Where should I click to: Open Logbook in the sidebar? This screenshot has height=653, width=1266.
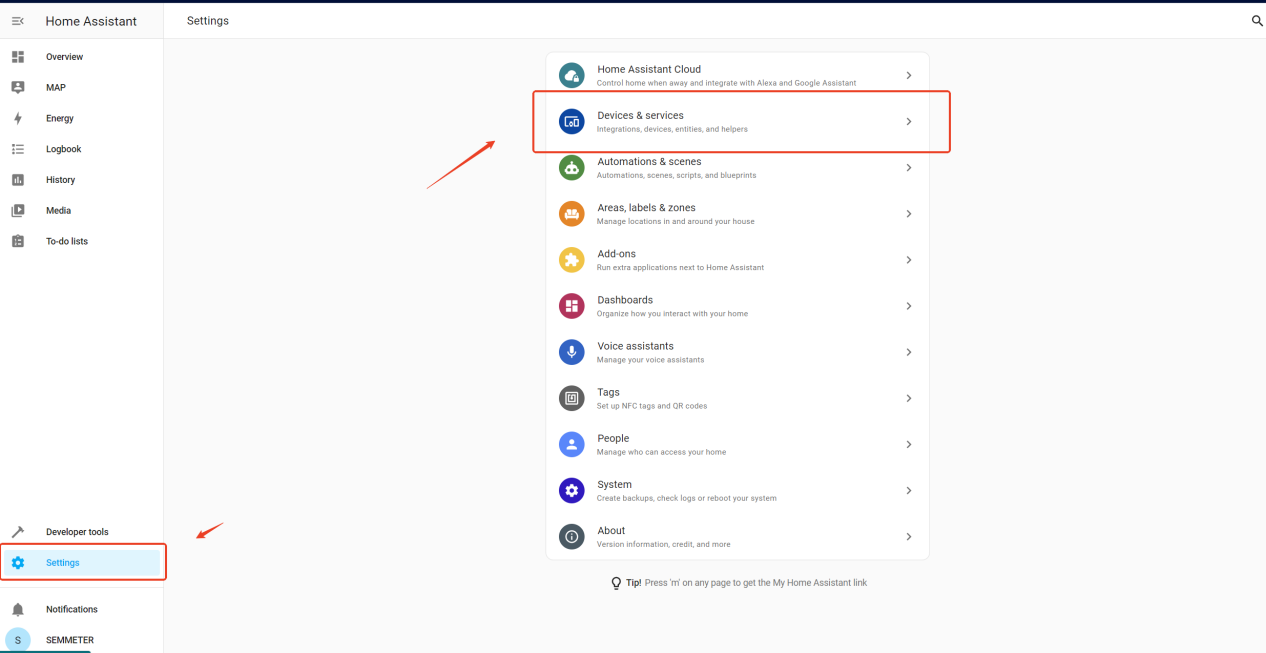[64, 149]
